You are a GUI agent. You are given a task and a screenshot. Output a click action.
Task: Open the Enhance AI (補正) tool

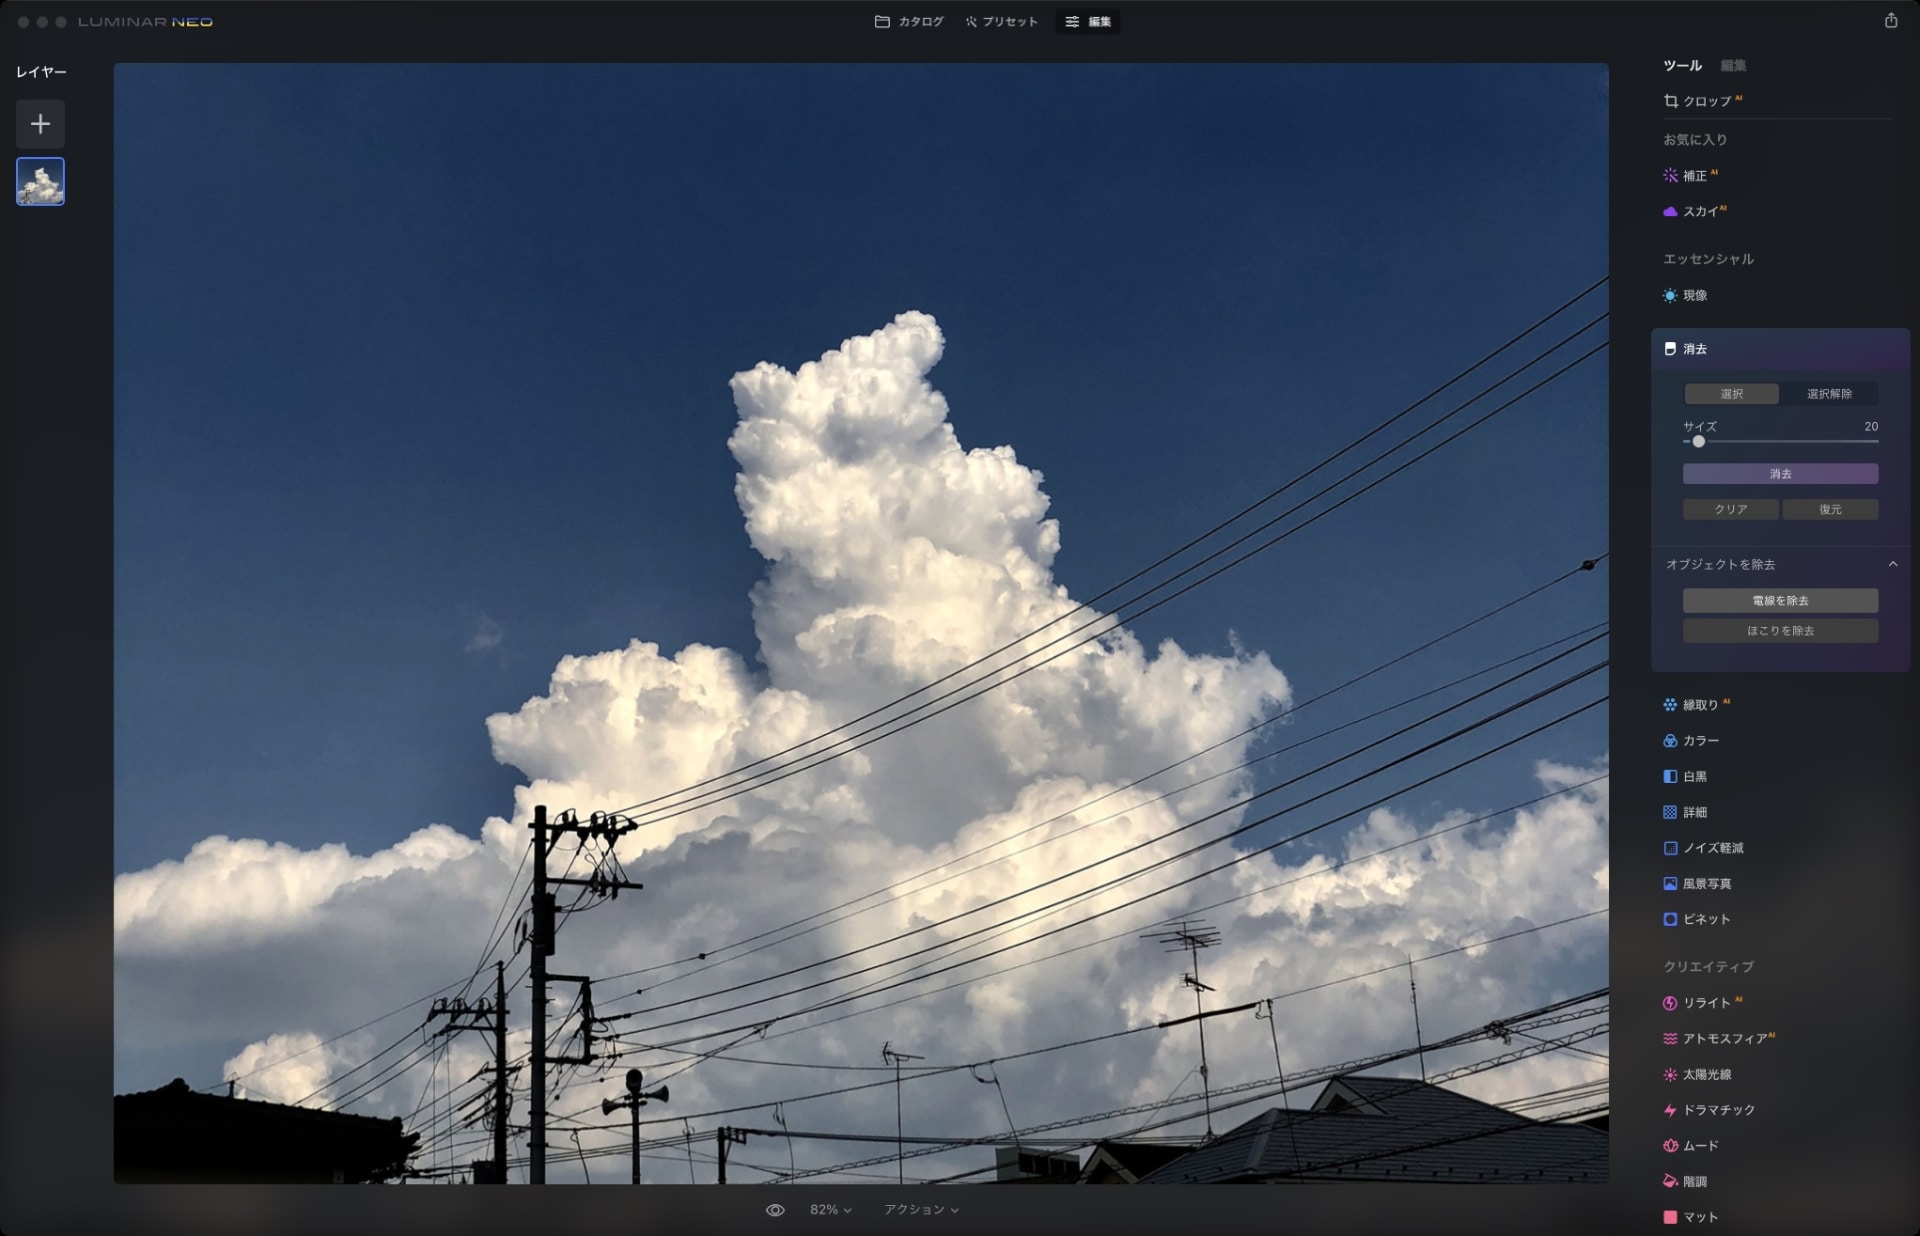(1693, 176)
